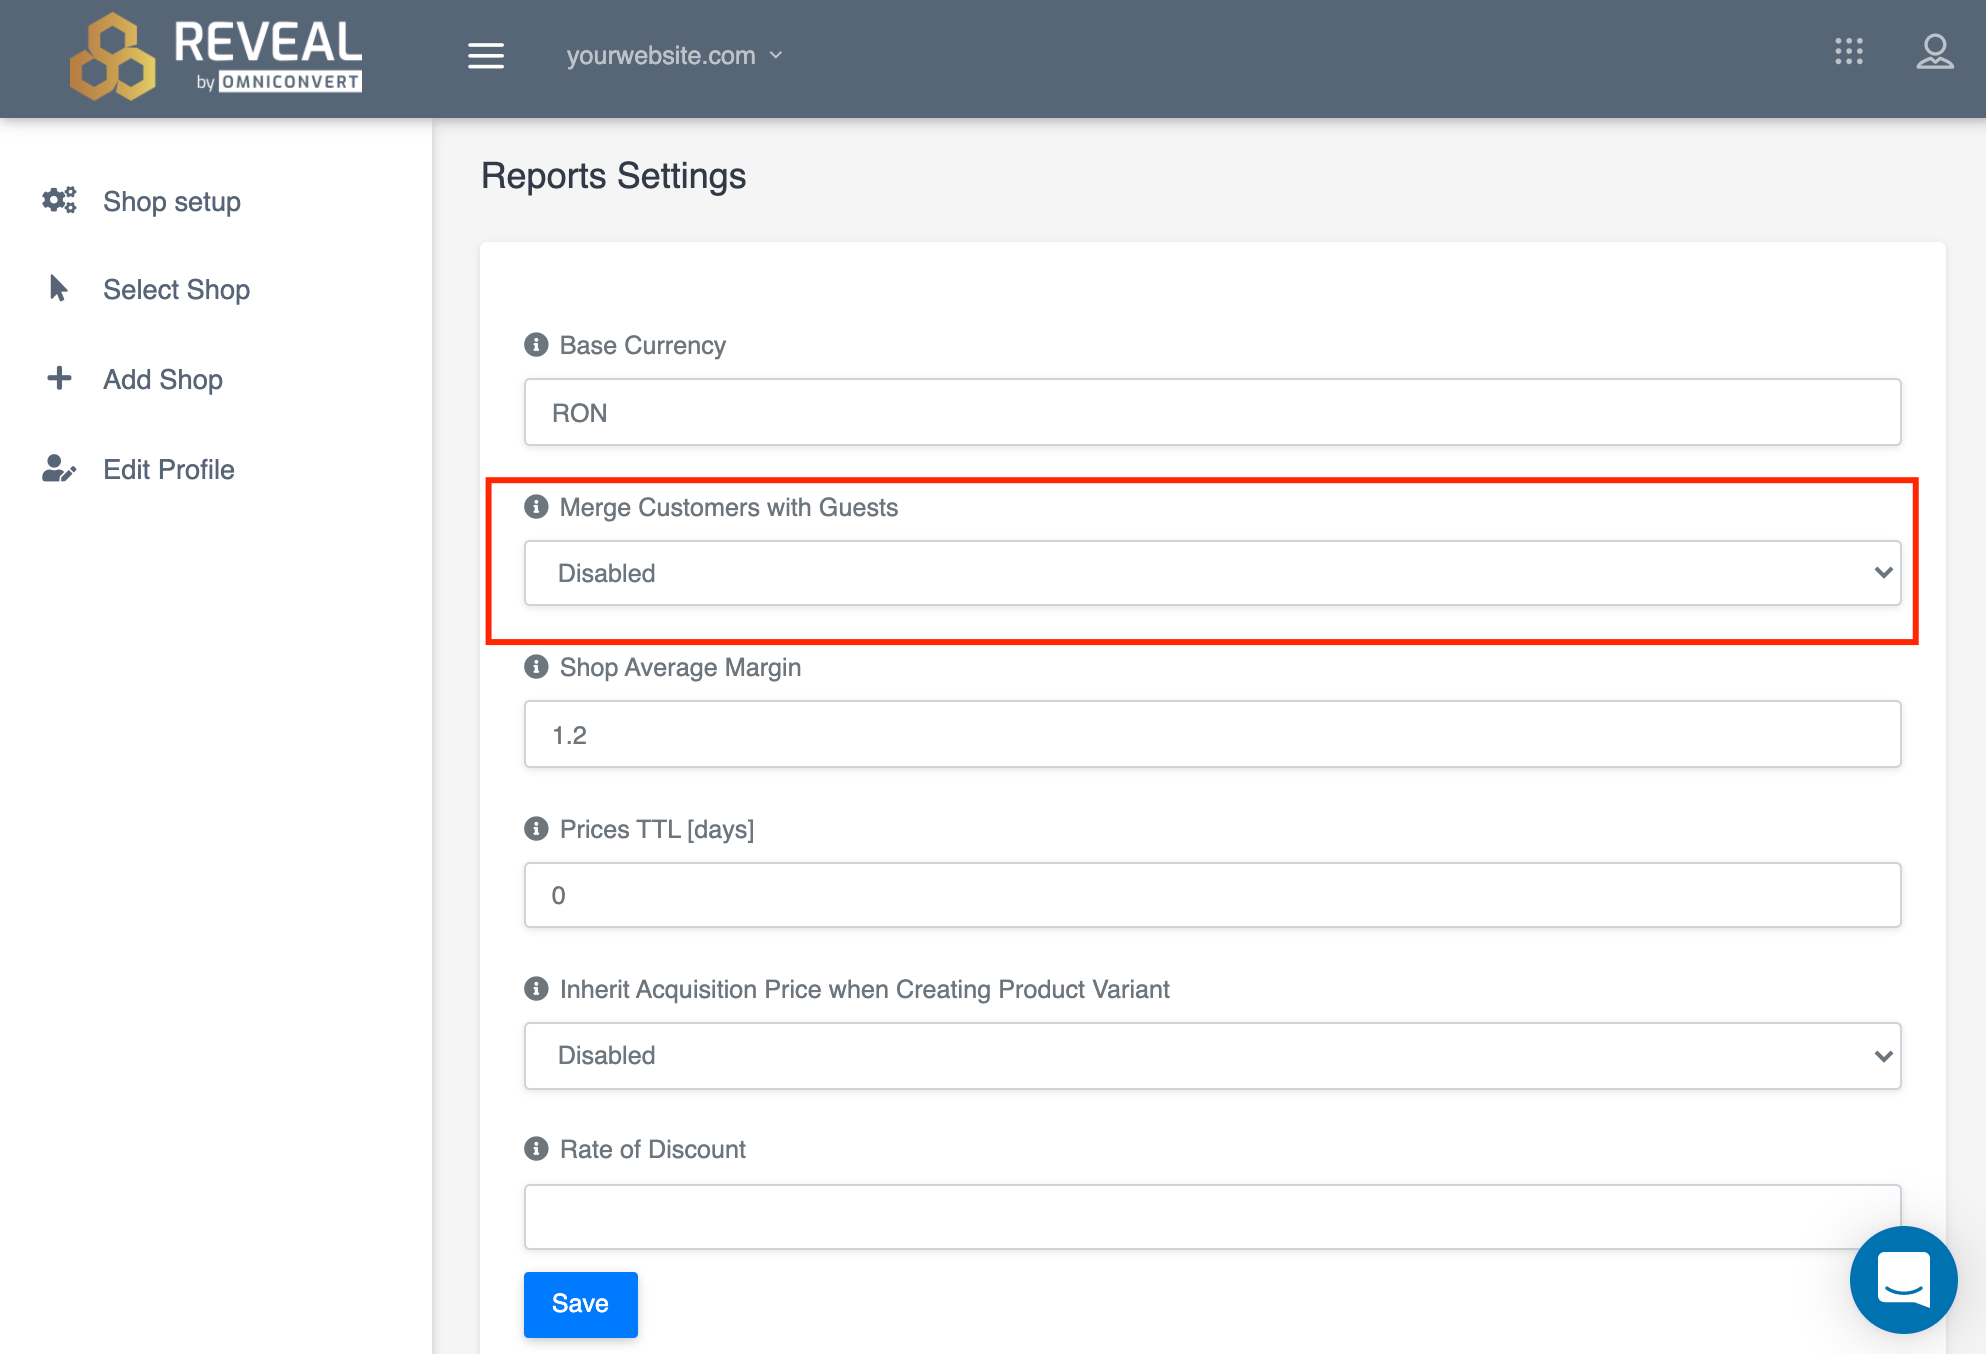The width and height of the screenshot is (1986, 1354).
Task: Click into the Base Currency field
Action: 1211,413
